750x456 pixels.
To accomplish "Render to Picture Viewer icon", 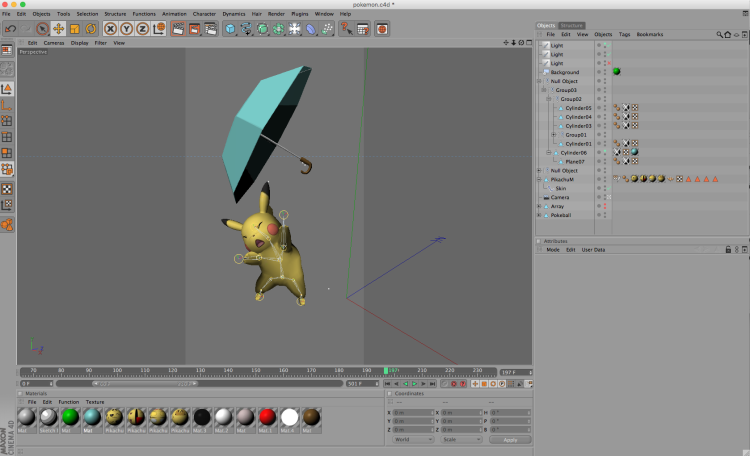I will point(194,29).
